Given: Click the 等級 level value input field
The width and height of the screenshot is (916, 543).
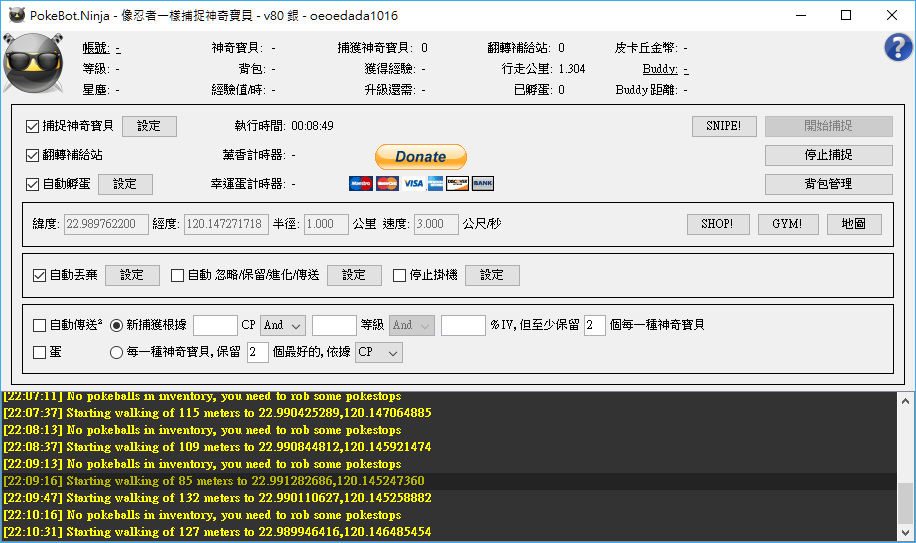Looking at the screenshot, I should click(334, 325).
